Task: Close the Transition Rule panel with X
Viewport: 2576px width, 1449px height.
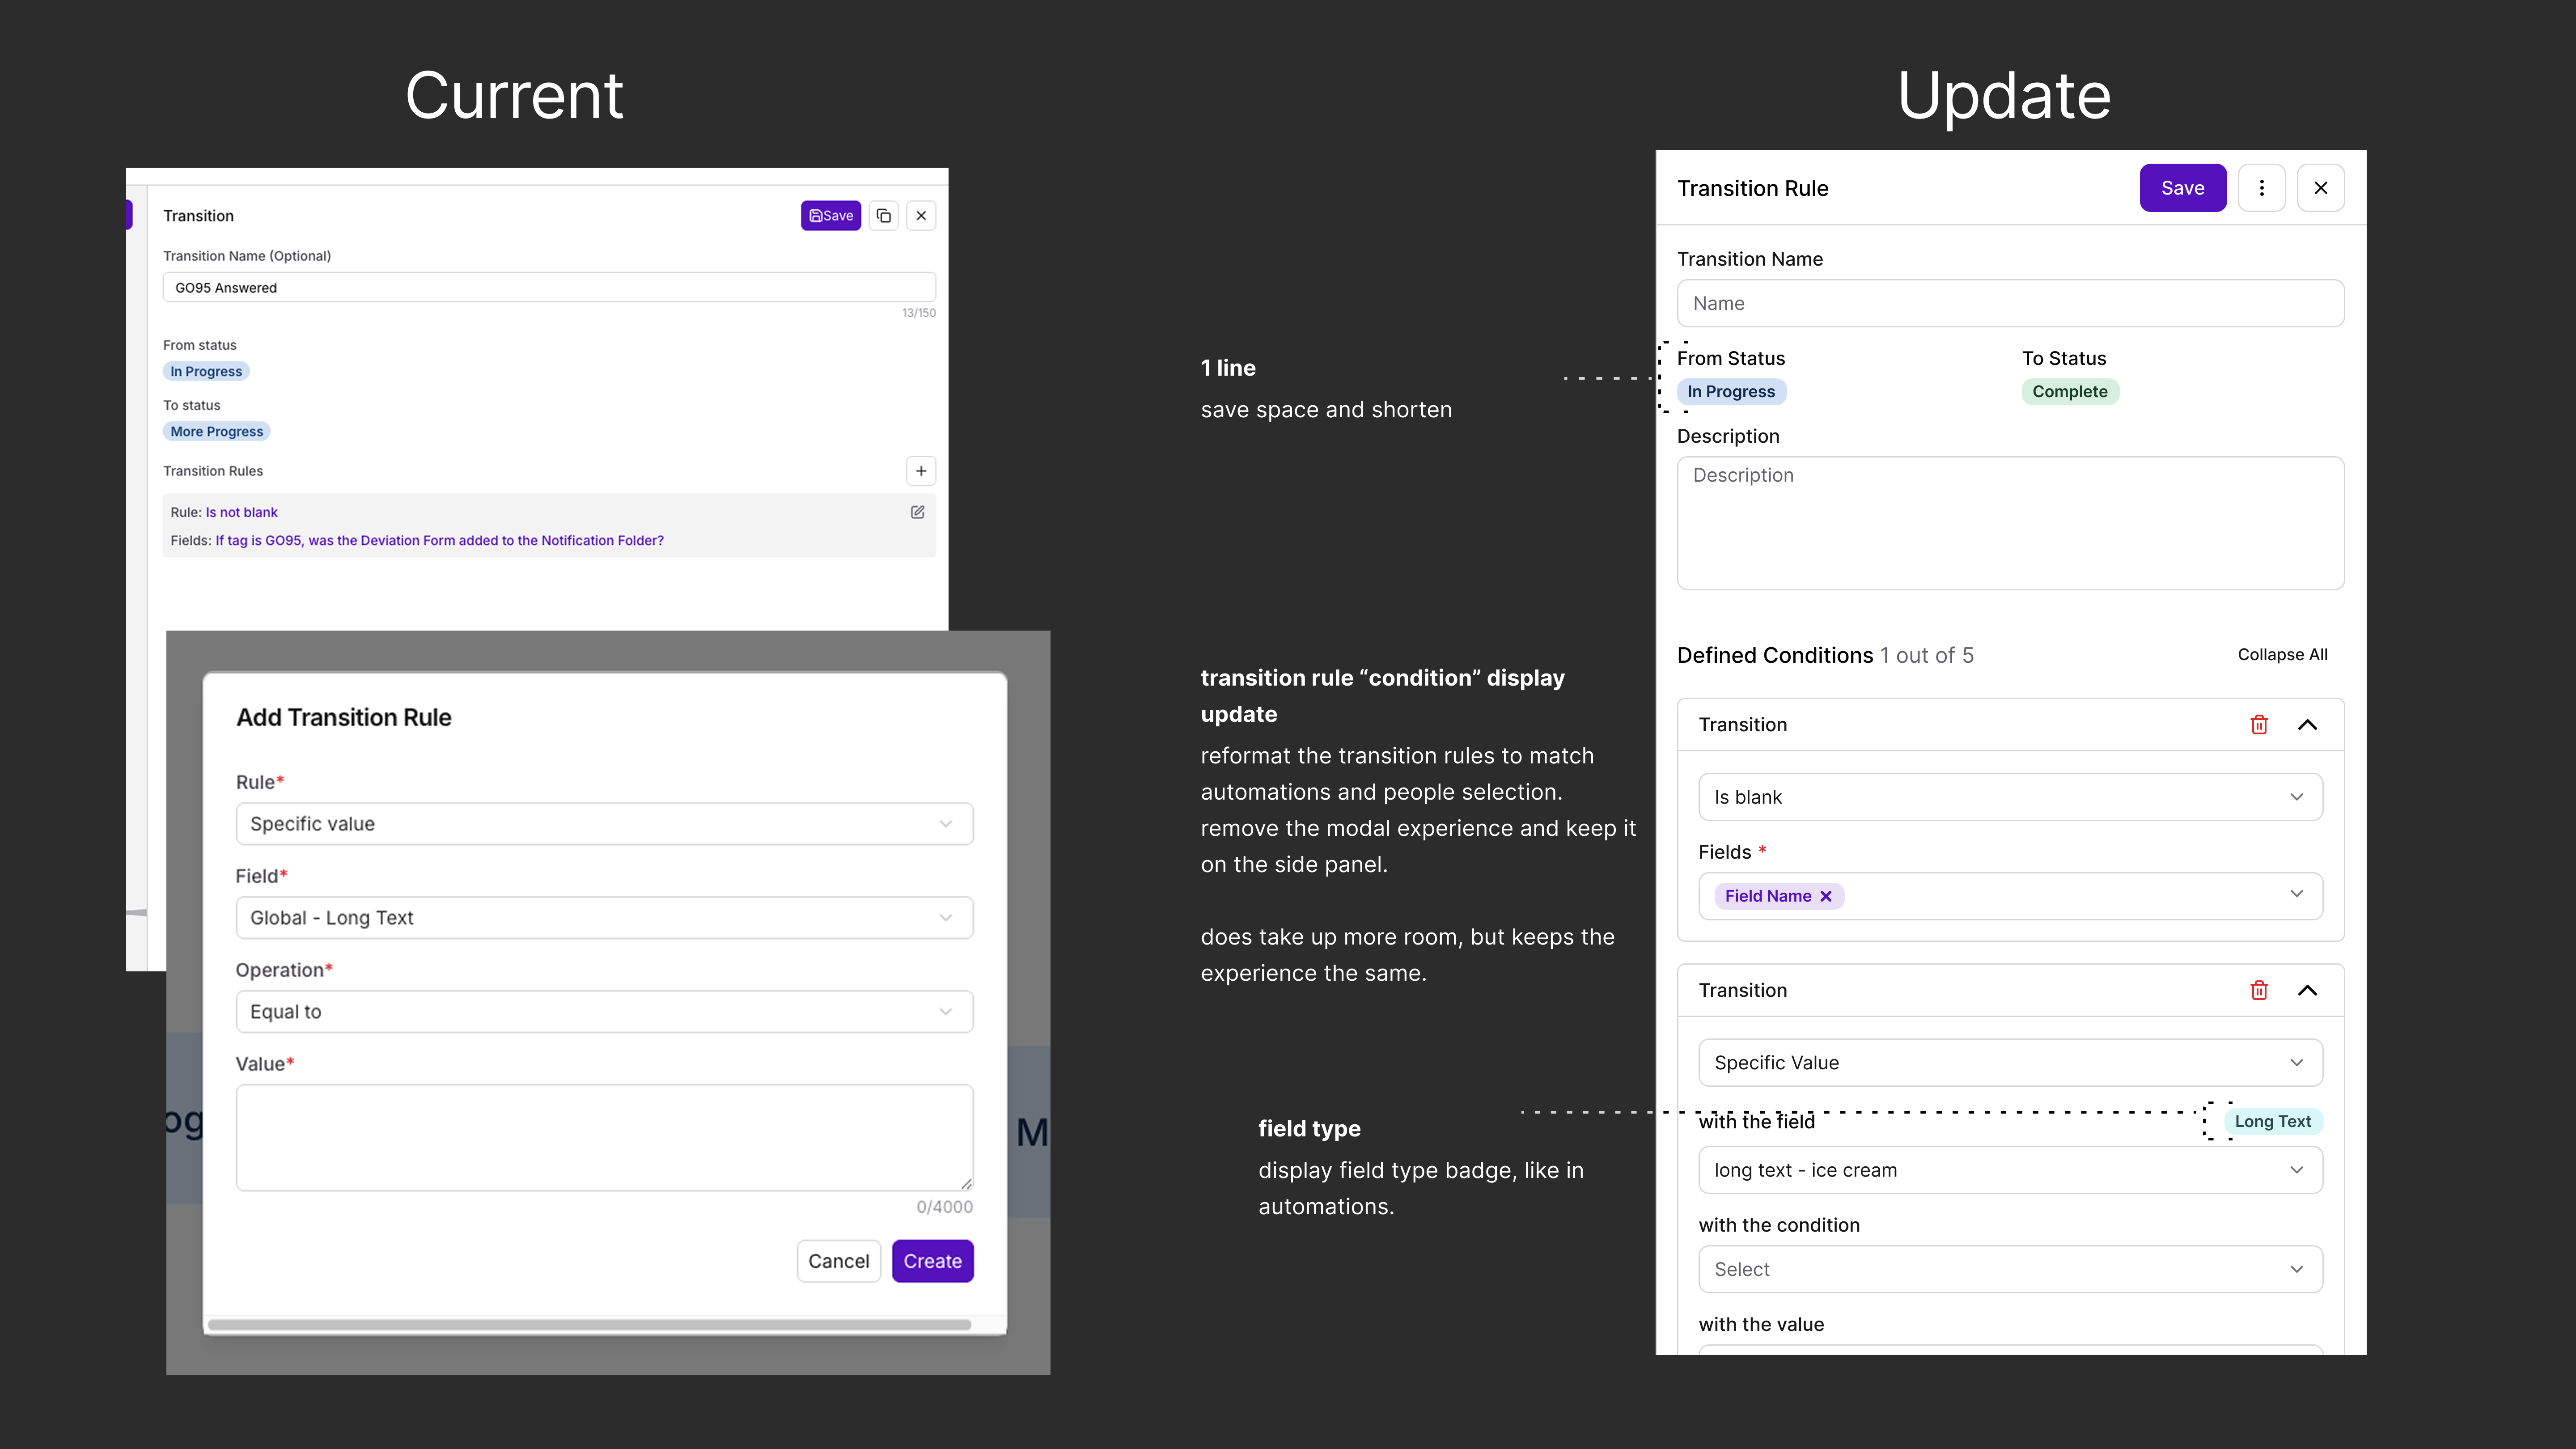Action: point(2321,188)
